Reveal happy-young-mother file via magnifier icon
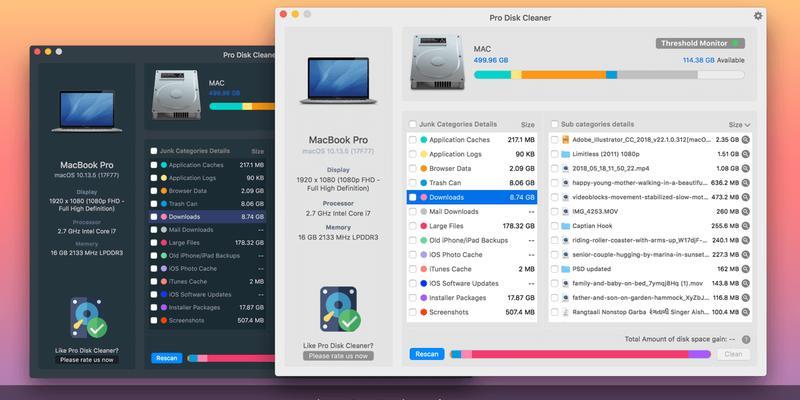This screenshot has height=400, width=800. [x=745, y=183]
